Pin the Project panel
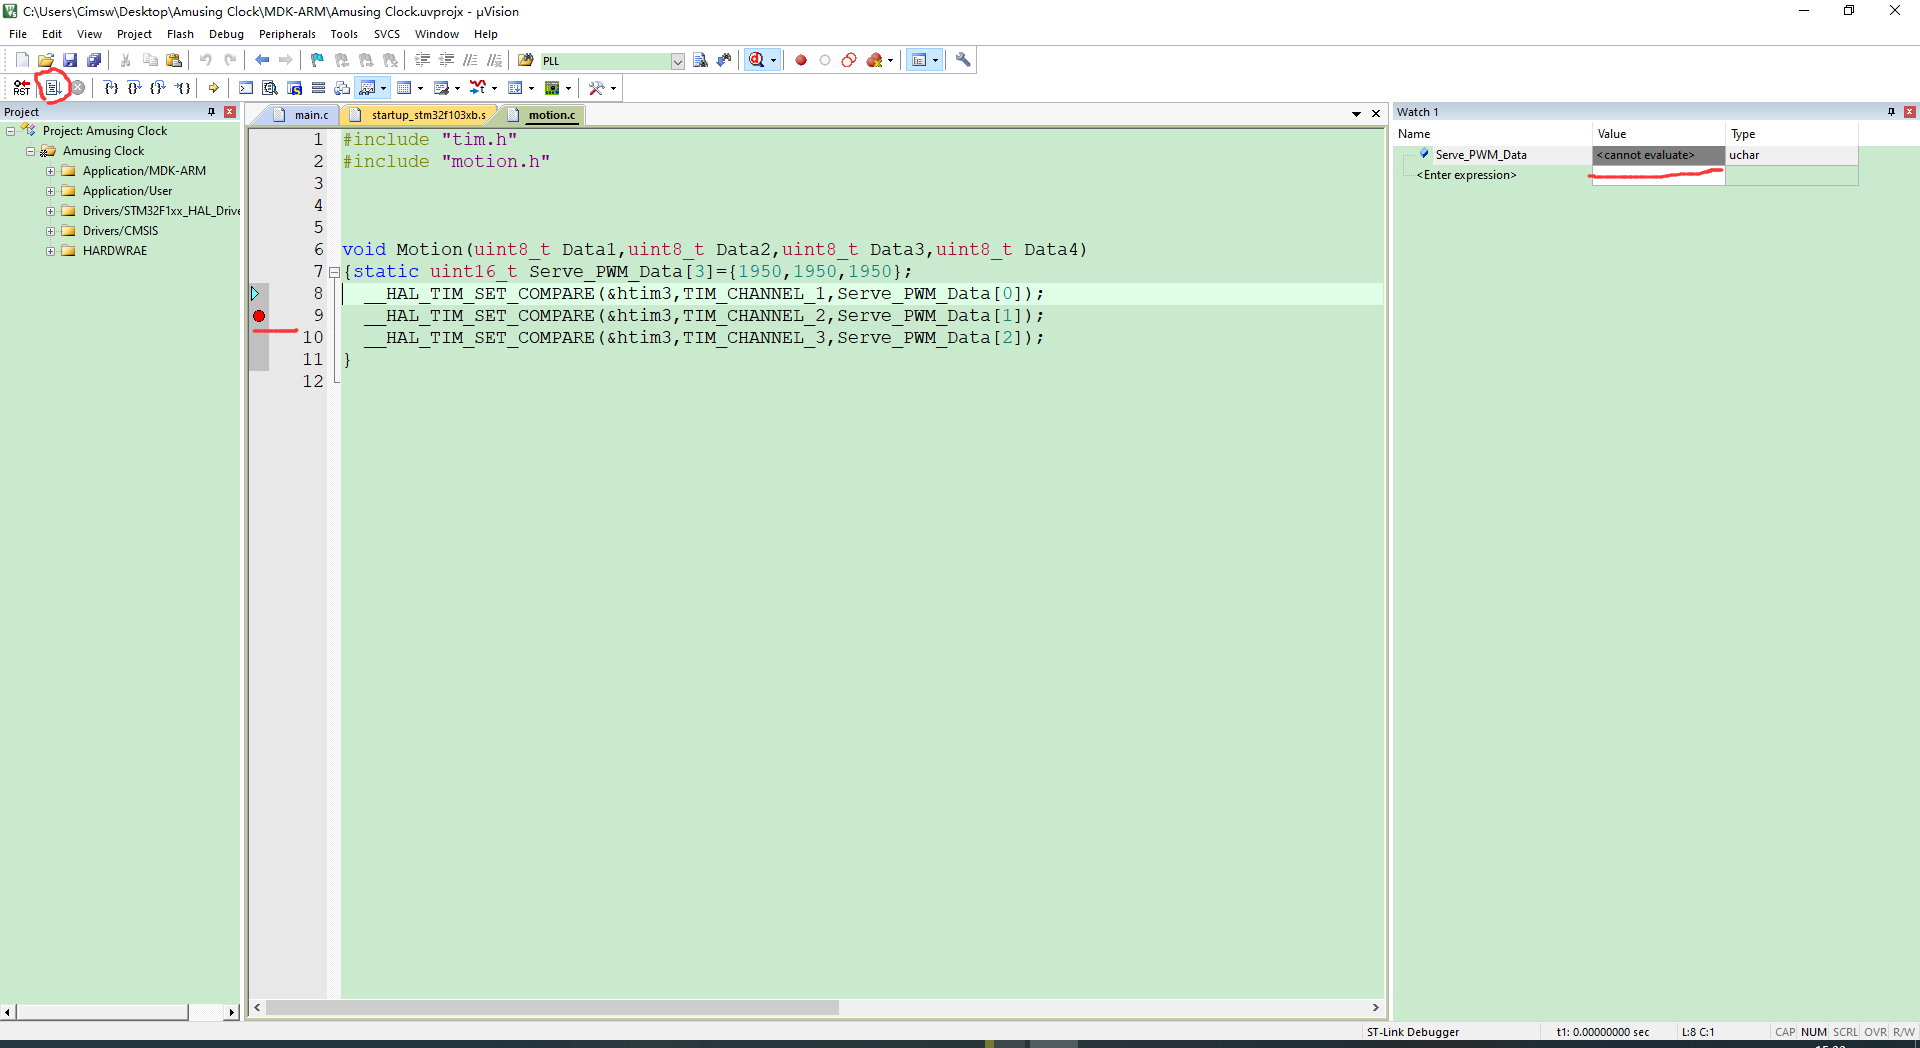1920x1048 pixels. pos(211,112)
